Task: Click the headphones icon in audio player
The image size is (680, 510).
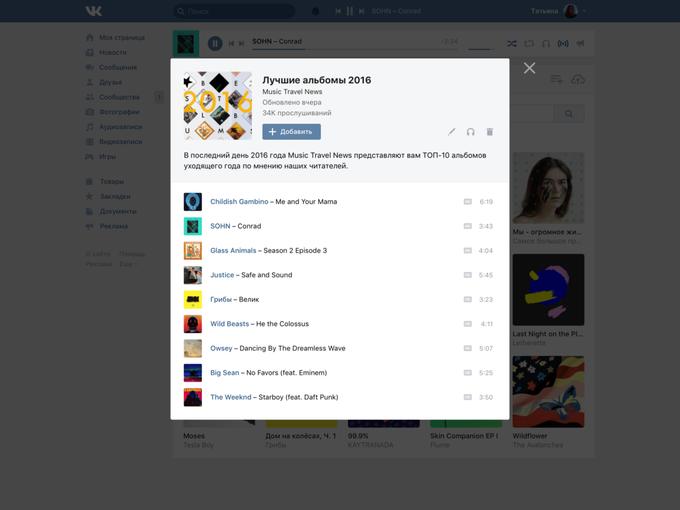Action: 546,43
